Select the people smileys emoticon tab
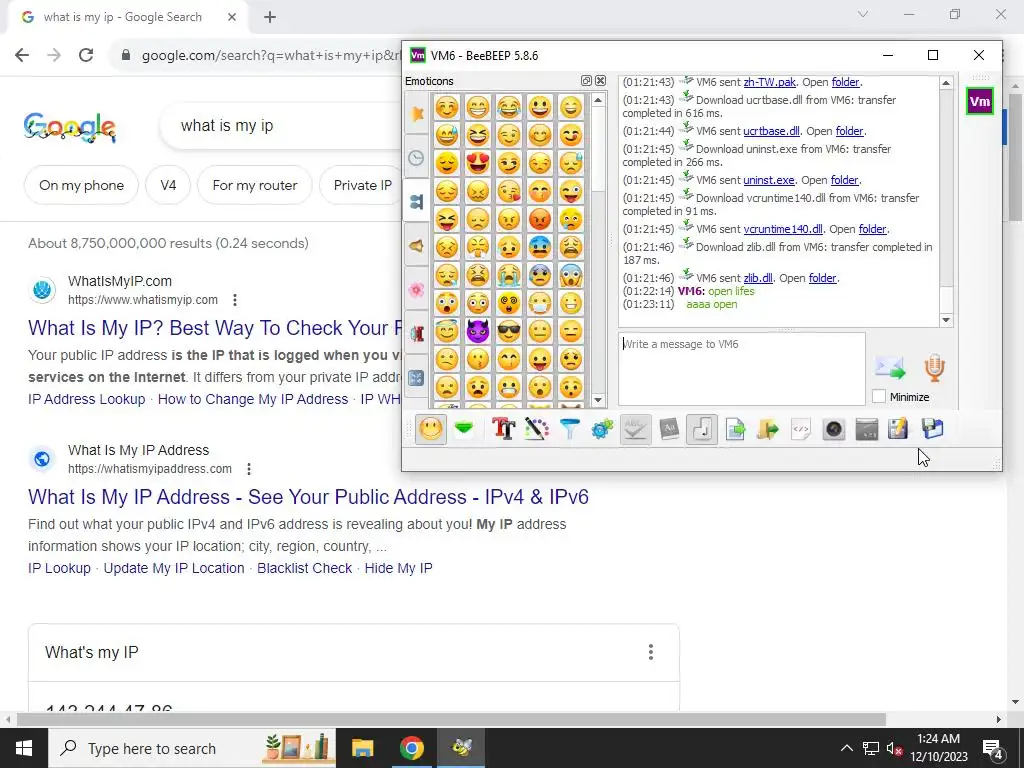This screenshot has width=1024, height=768. tap(417, 201)
